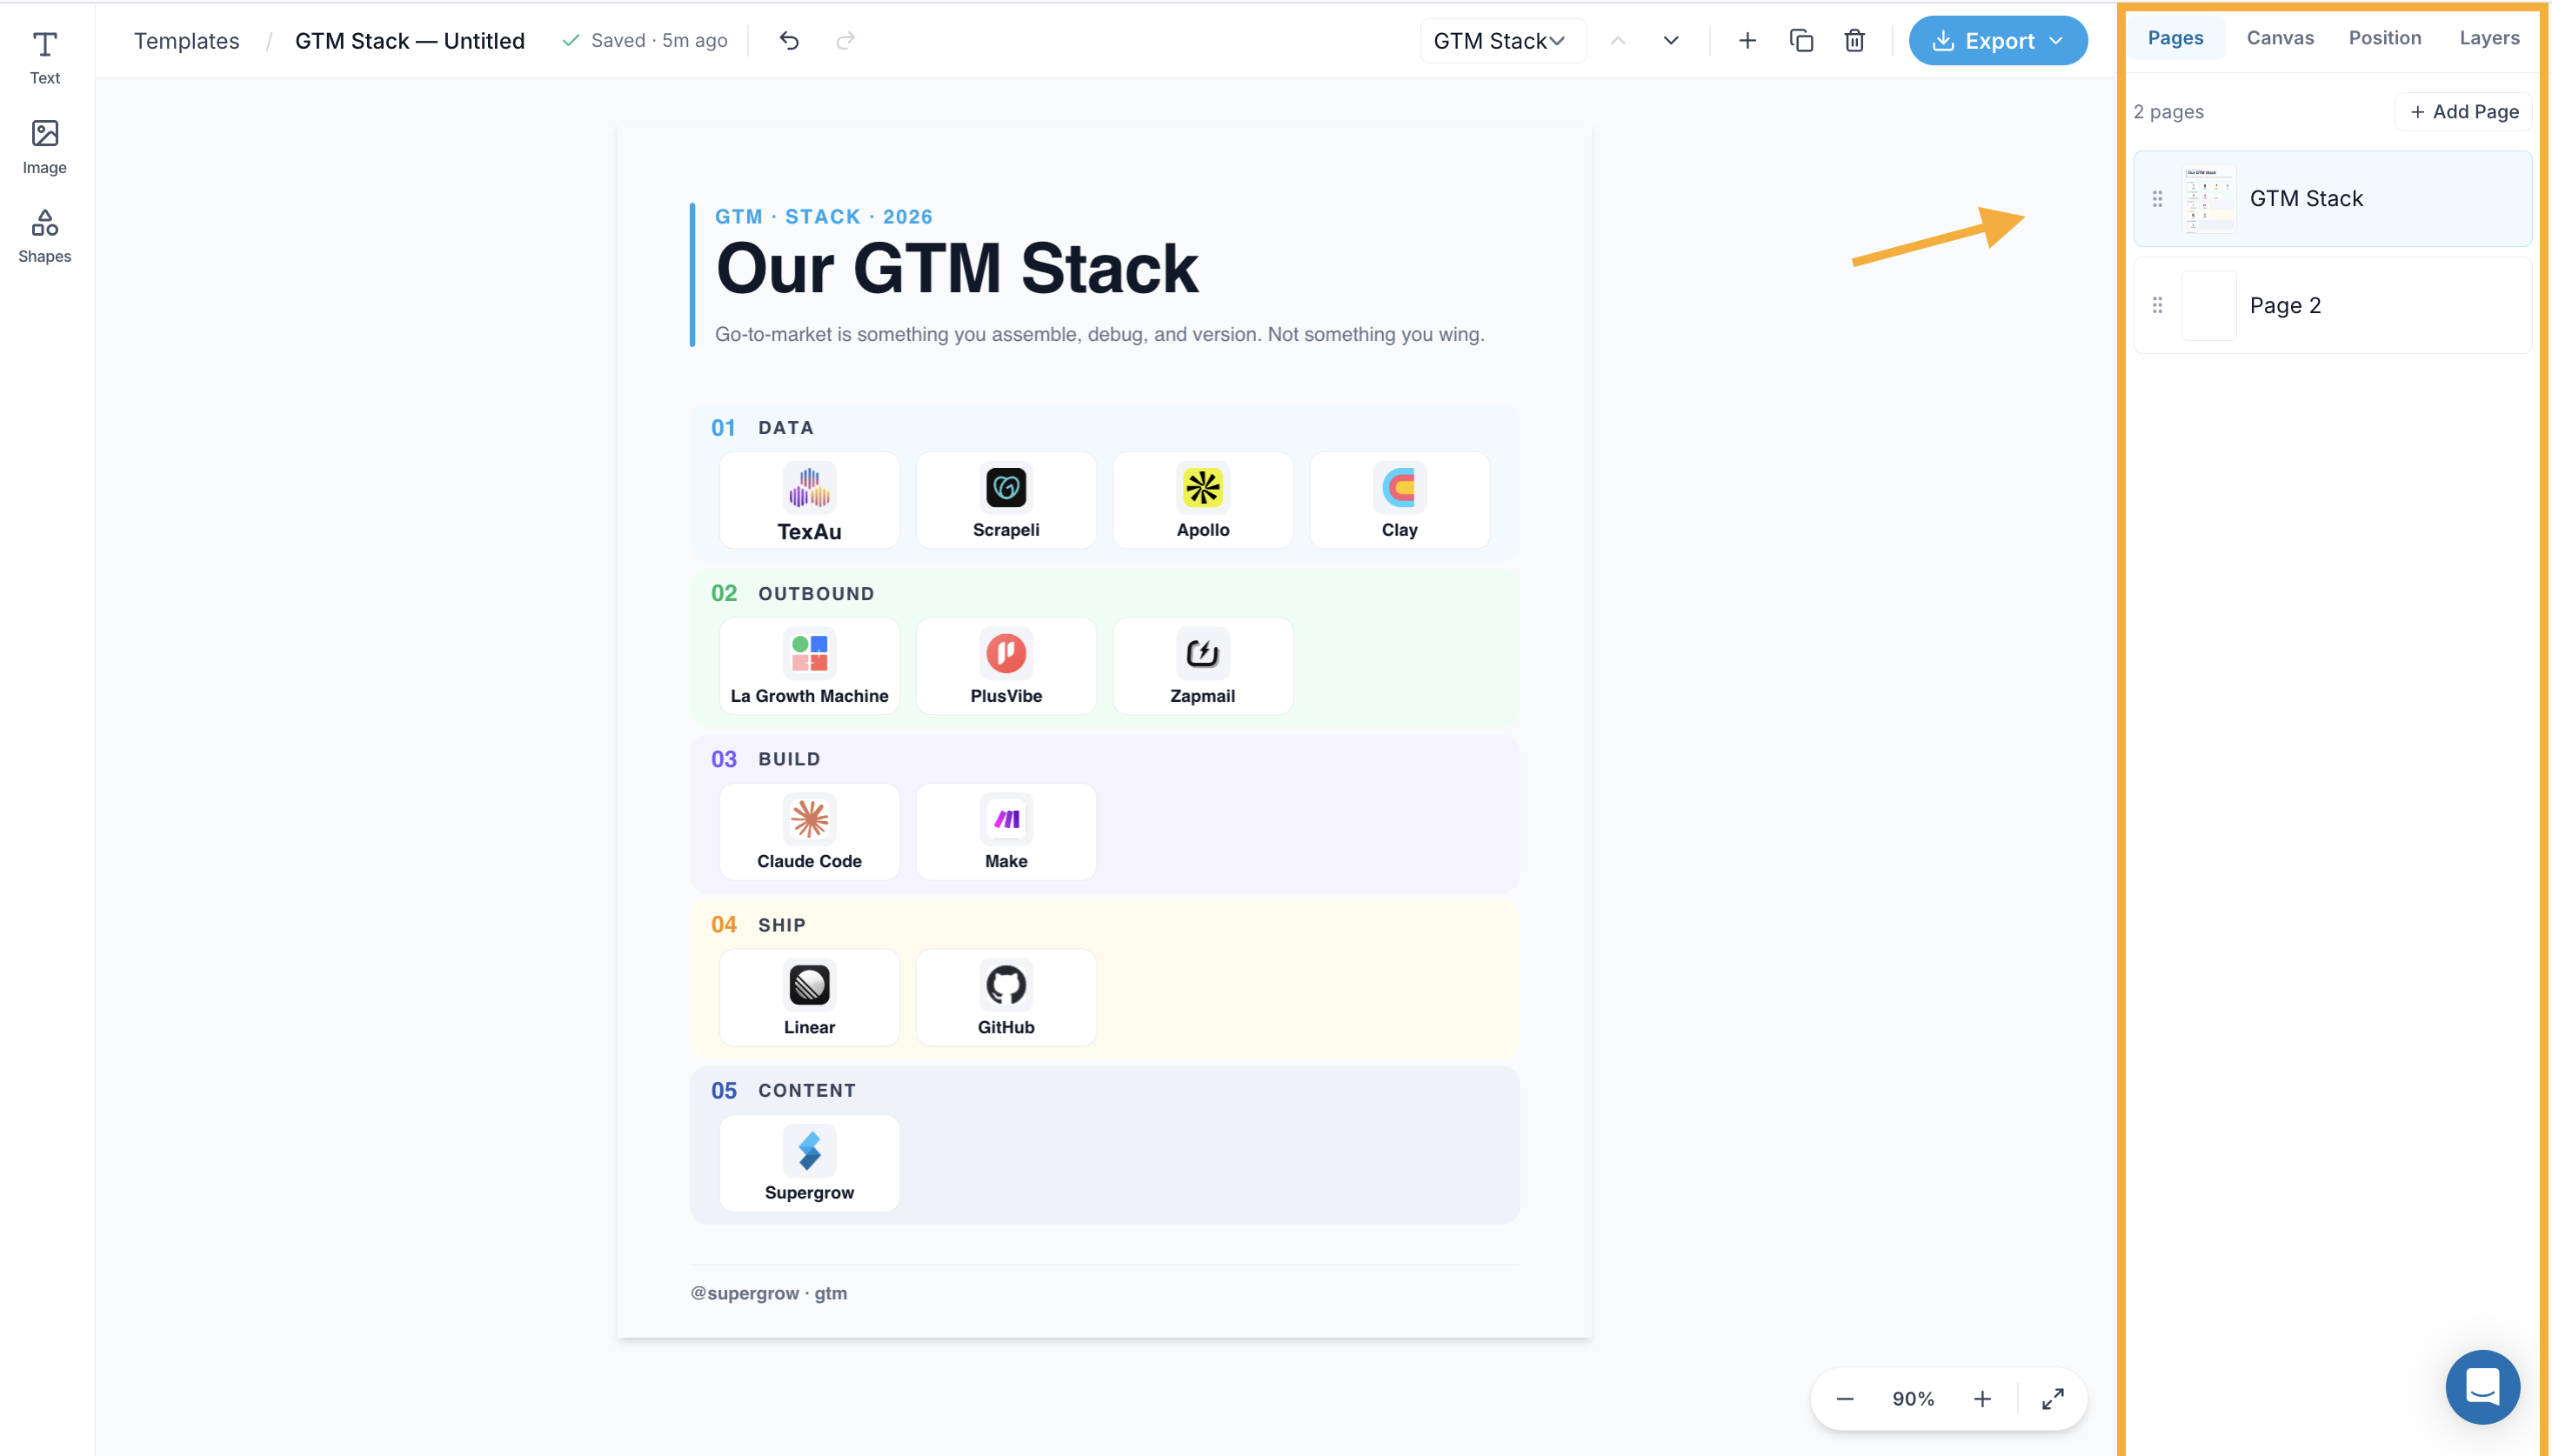2552x1456 pixels.
Task: Open the Export options dropdown
Action: (1998, 41)
